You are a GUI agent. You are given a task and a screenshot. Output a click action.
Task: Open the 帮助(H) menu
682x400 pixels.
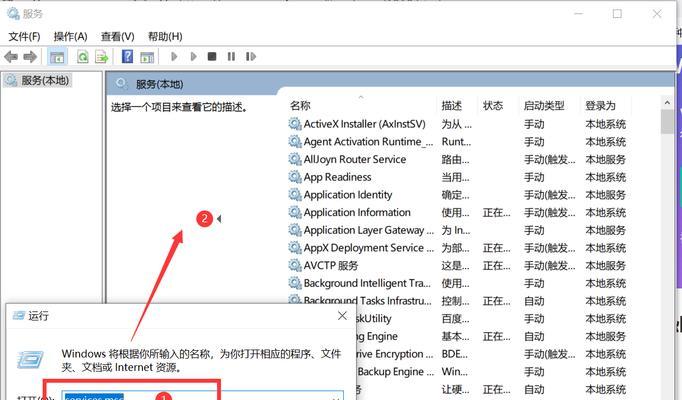click(165, 37)
